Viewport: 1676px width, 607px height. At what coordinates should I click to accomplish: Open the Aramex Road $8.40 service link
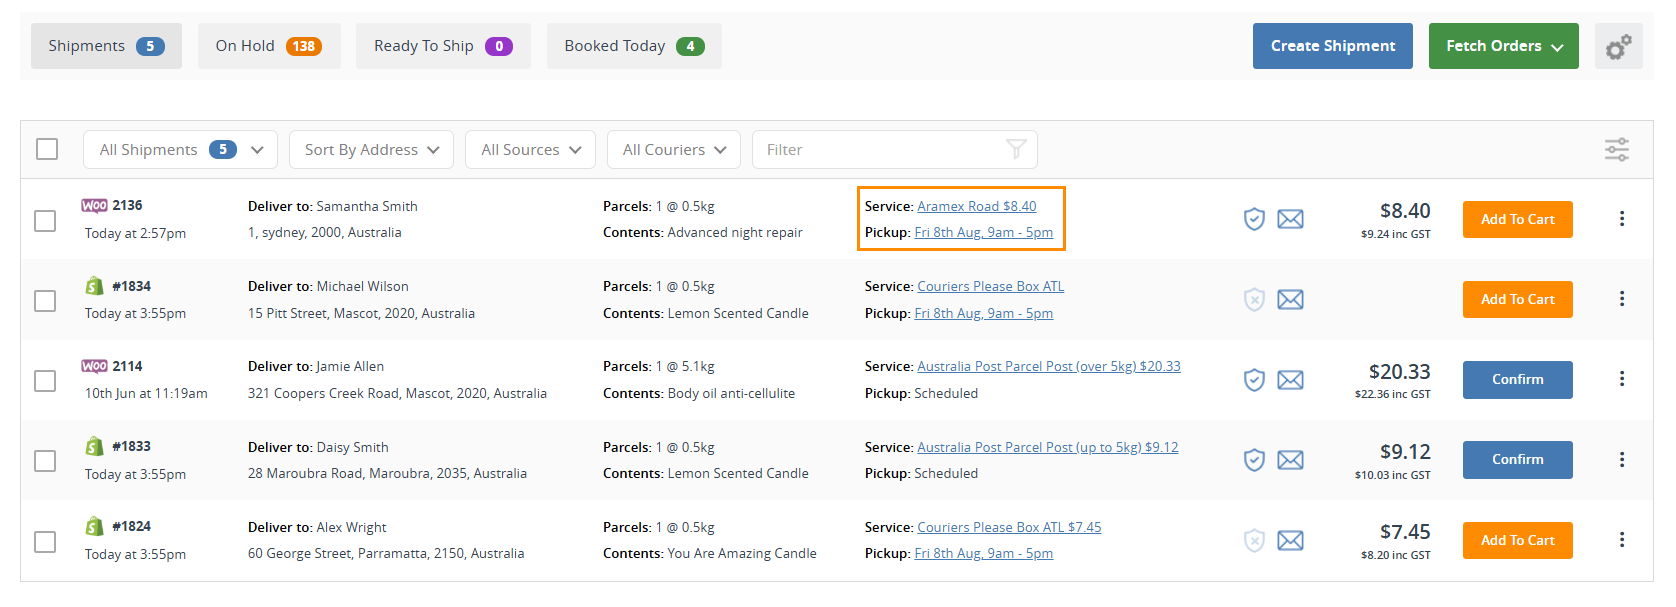coord(976,206)
